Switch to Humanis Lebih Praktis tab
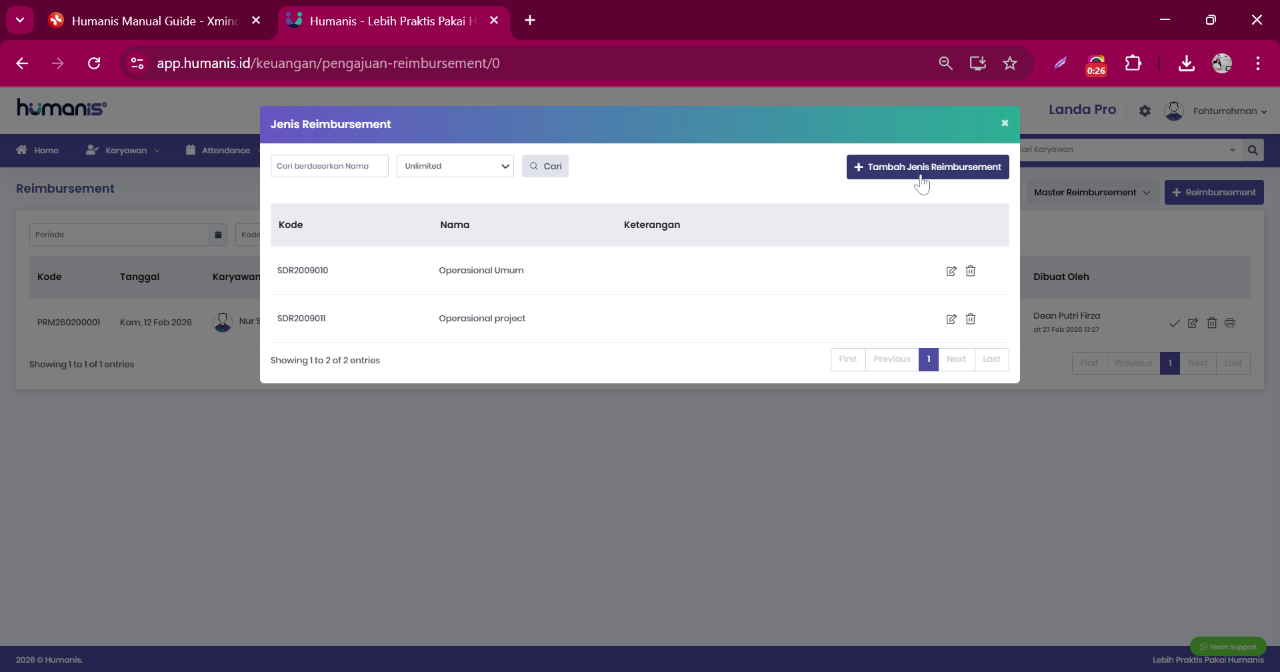 coord(391,20)
